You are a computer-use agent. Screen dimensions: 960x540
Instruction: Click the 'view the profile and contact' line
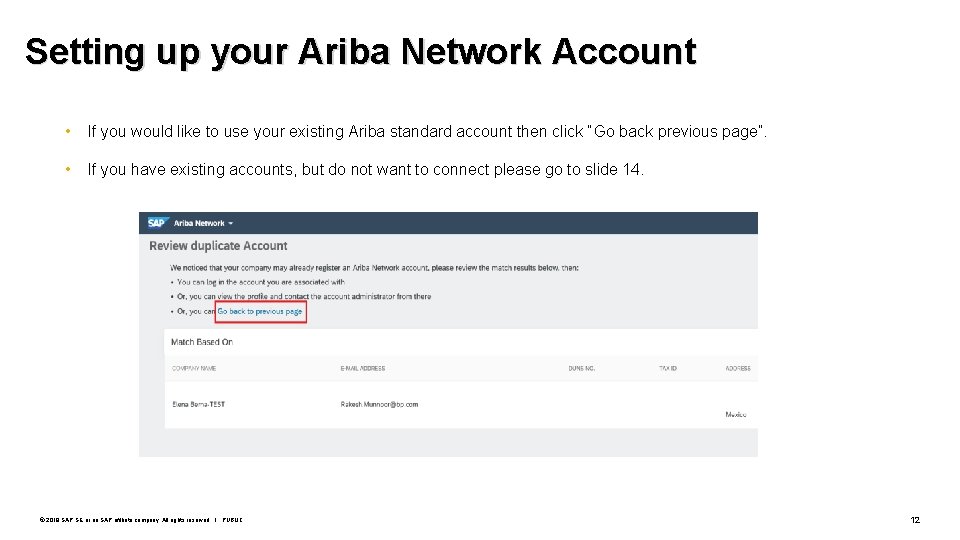303,296
